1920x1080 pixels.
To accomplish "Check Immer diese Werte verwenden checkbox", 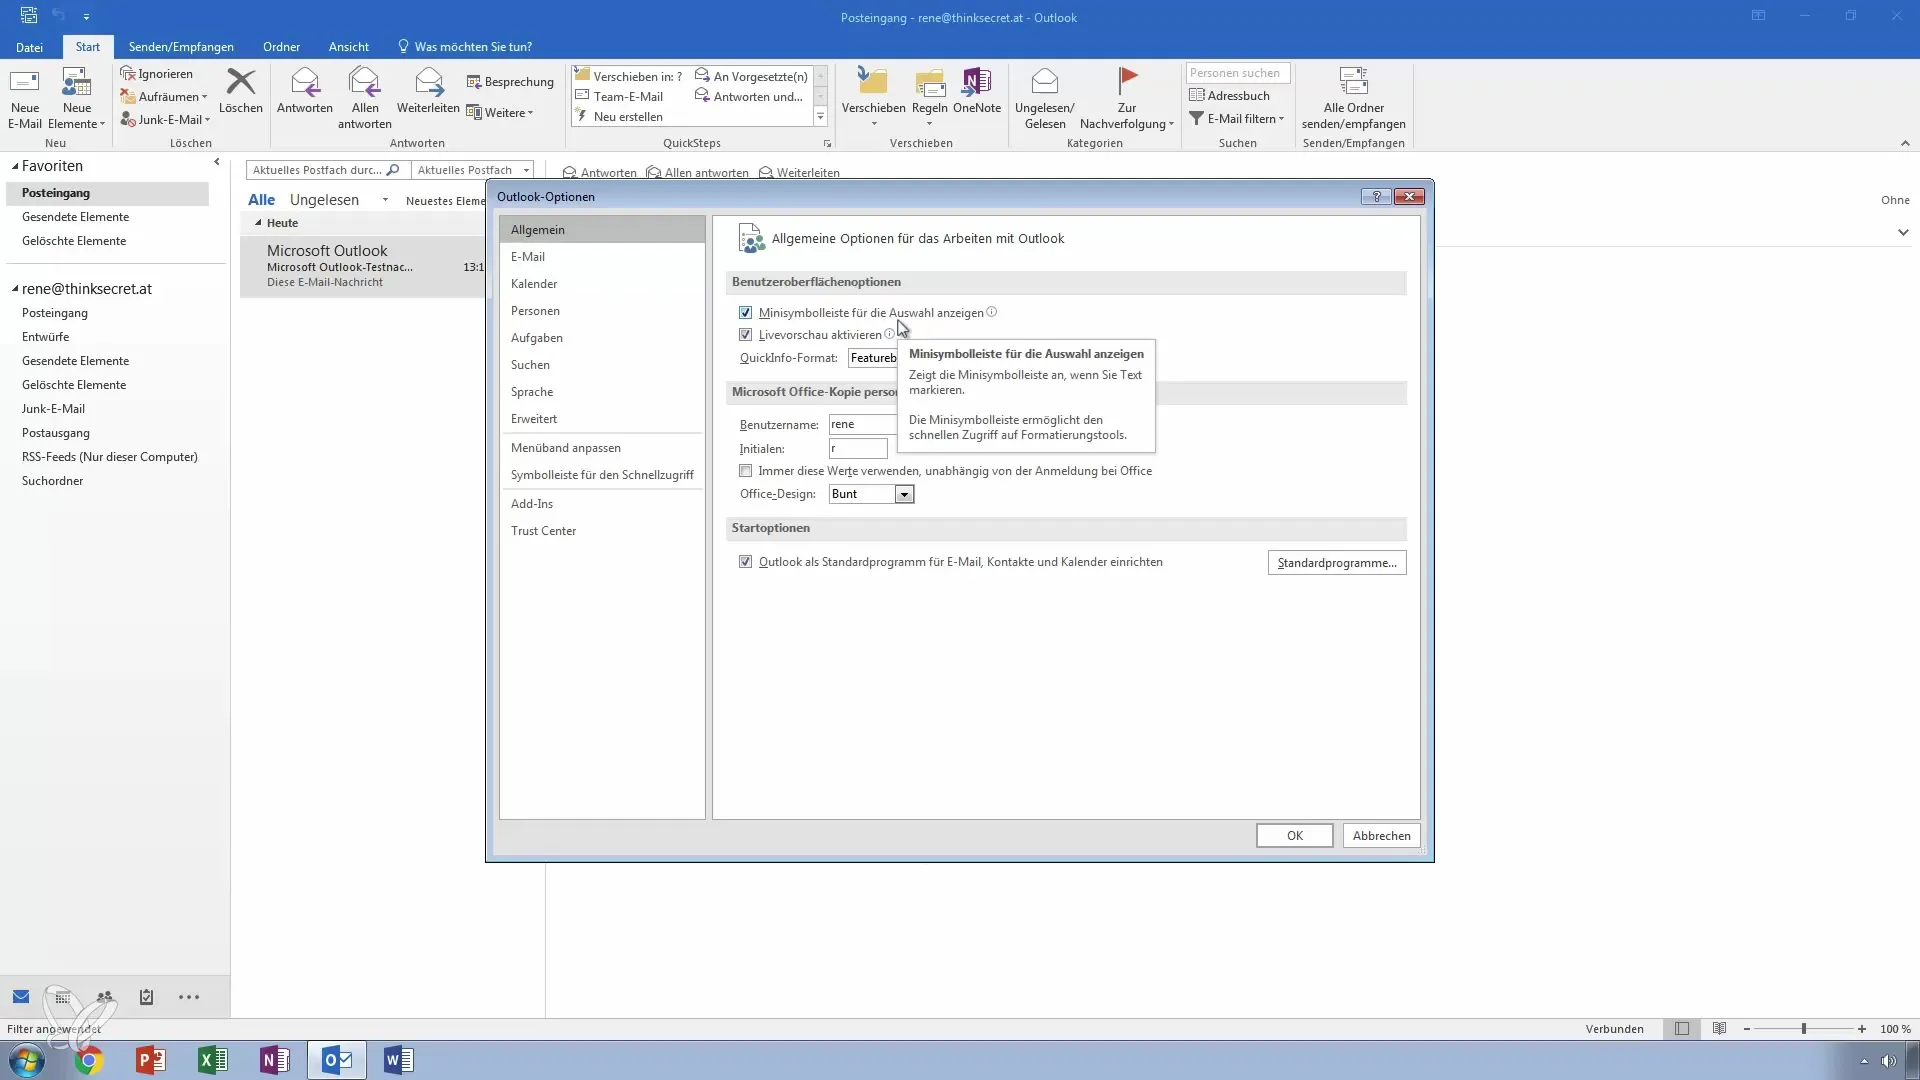I will [745, 471].
